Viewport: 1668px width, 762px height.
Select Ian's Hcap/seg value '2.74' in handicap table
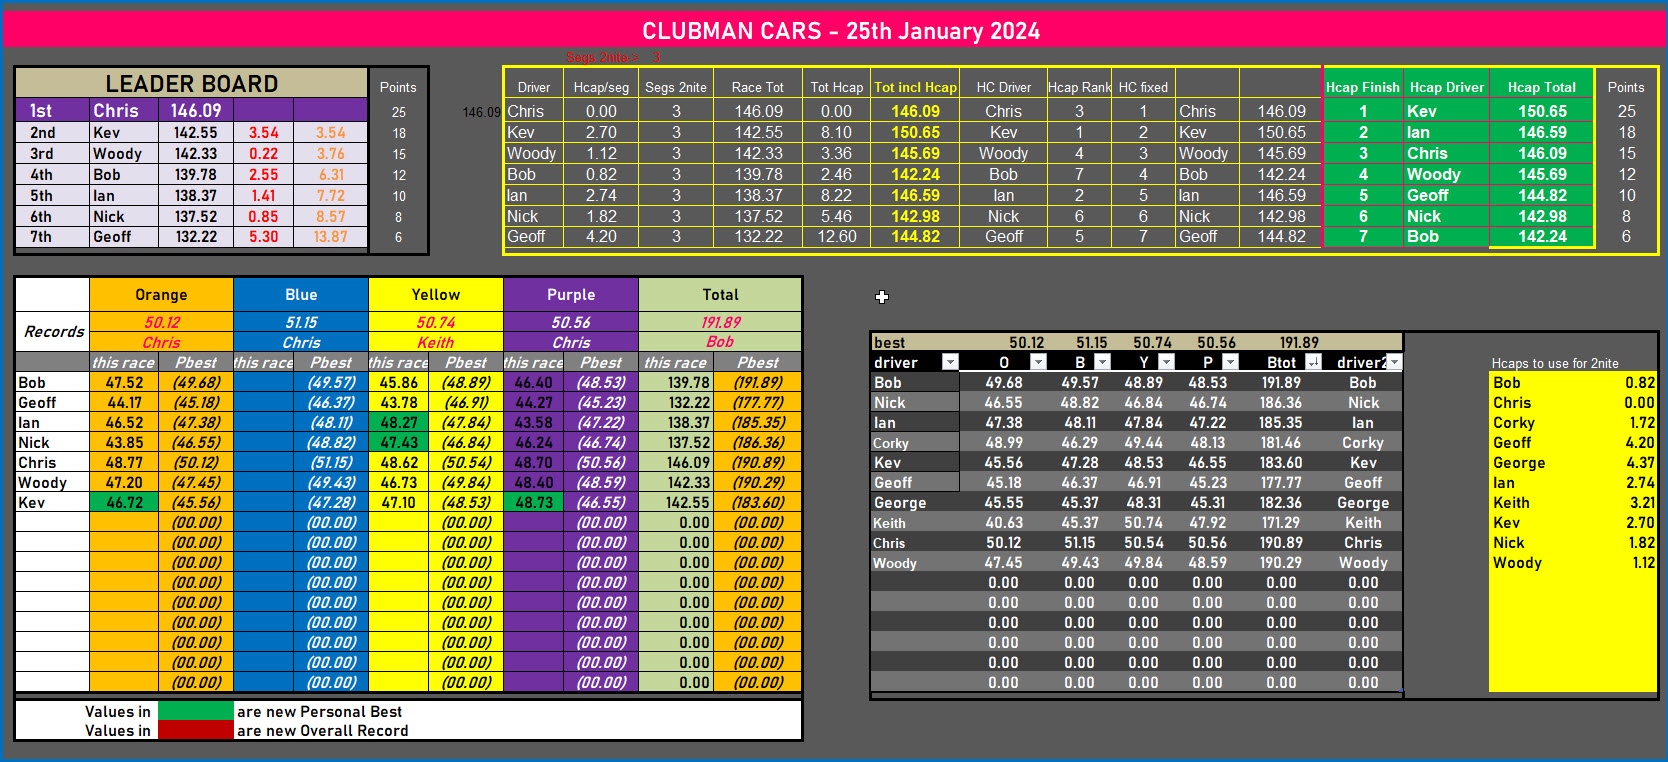pyautogui.click(x=601, y=195)
